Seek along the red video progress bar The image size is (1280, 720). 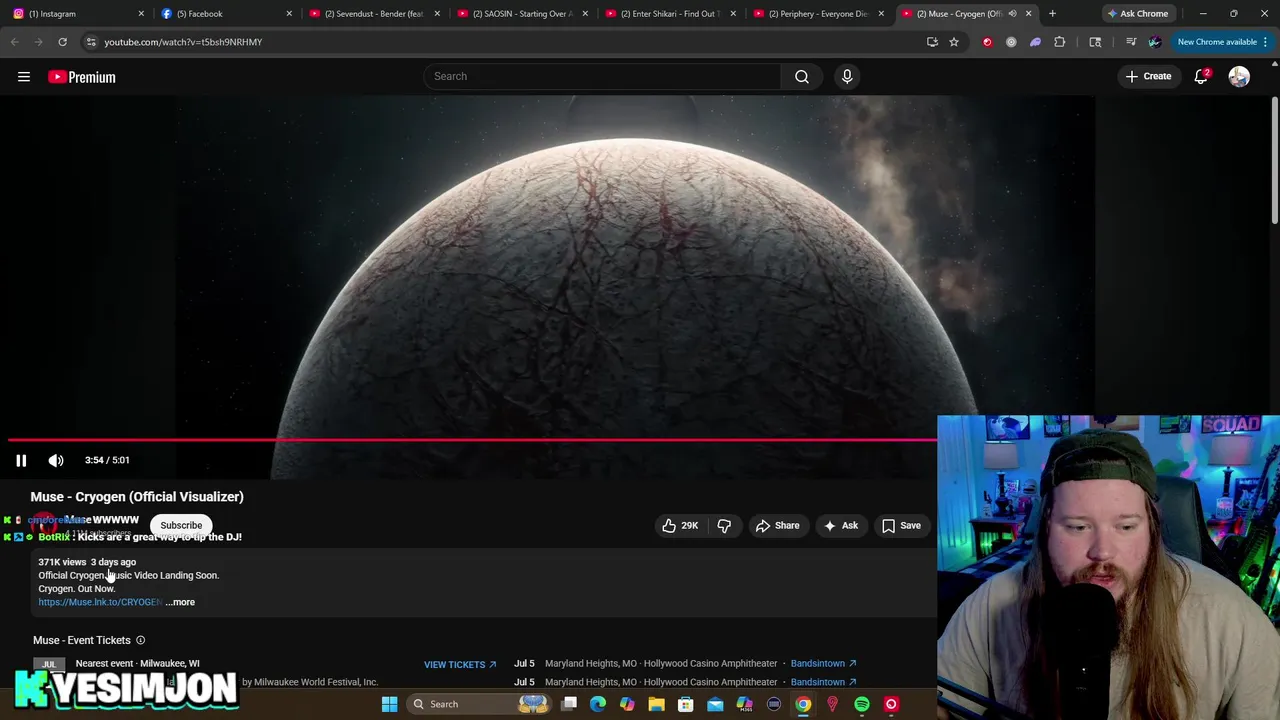pyautogui.click(x=472, y=439)
